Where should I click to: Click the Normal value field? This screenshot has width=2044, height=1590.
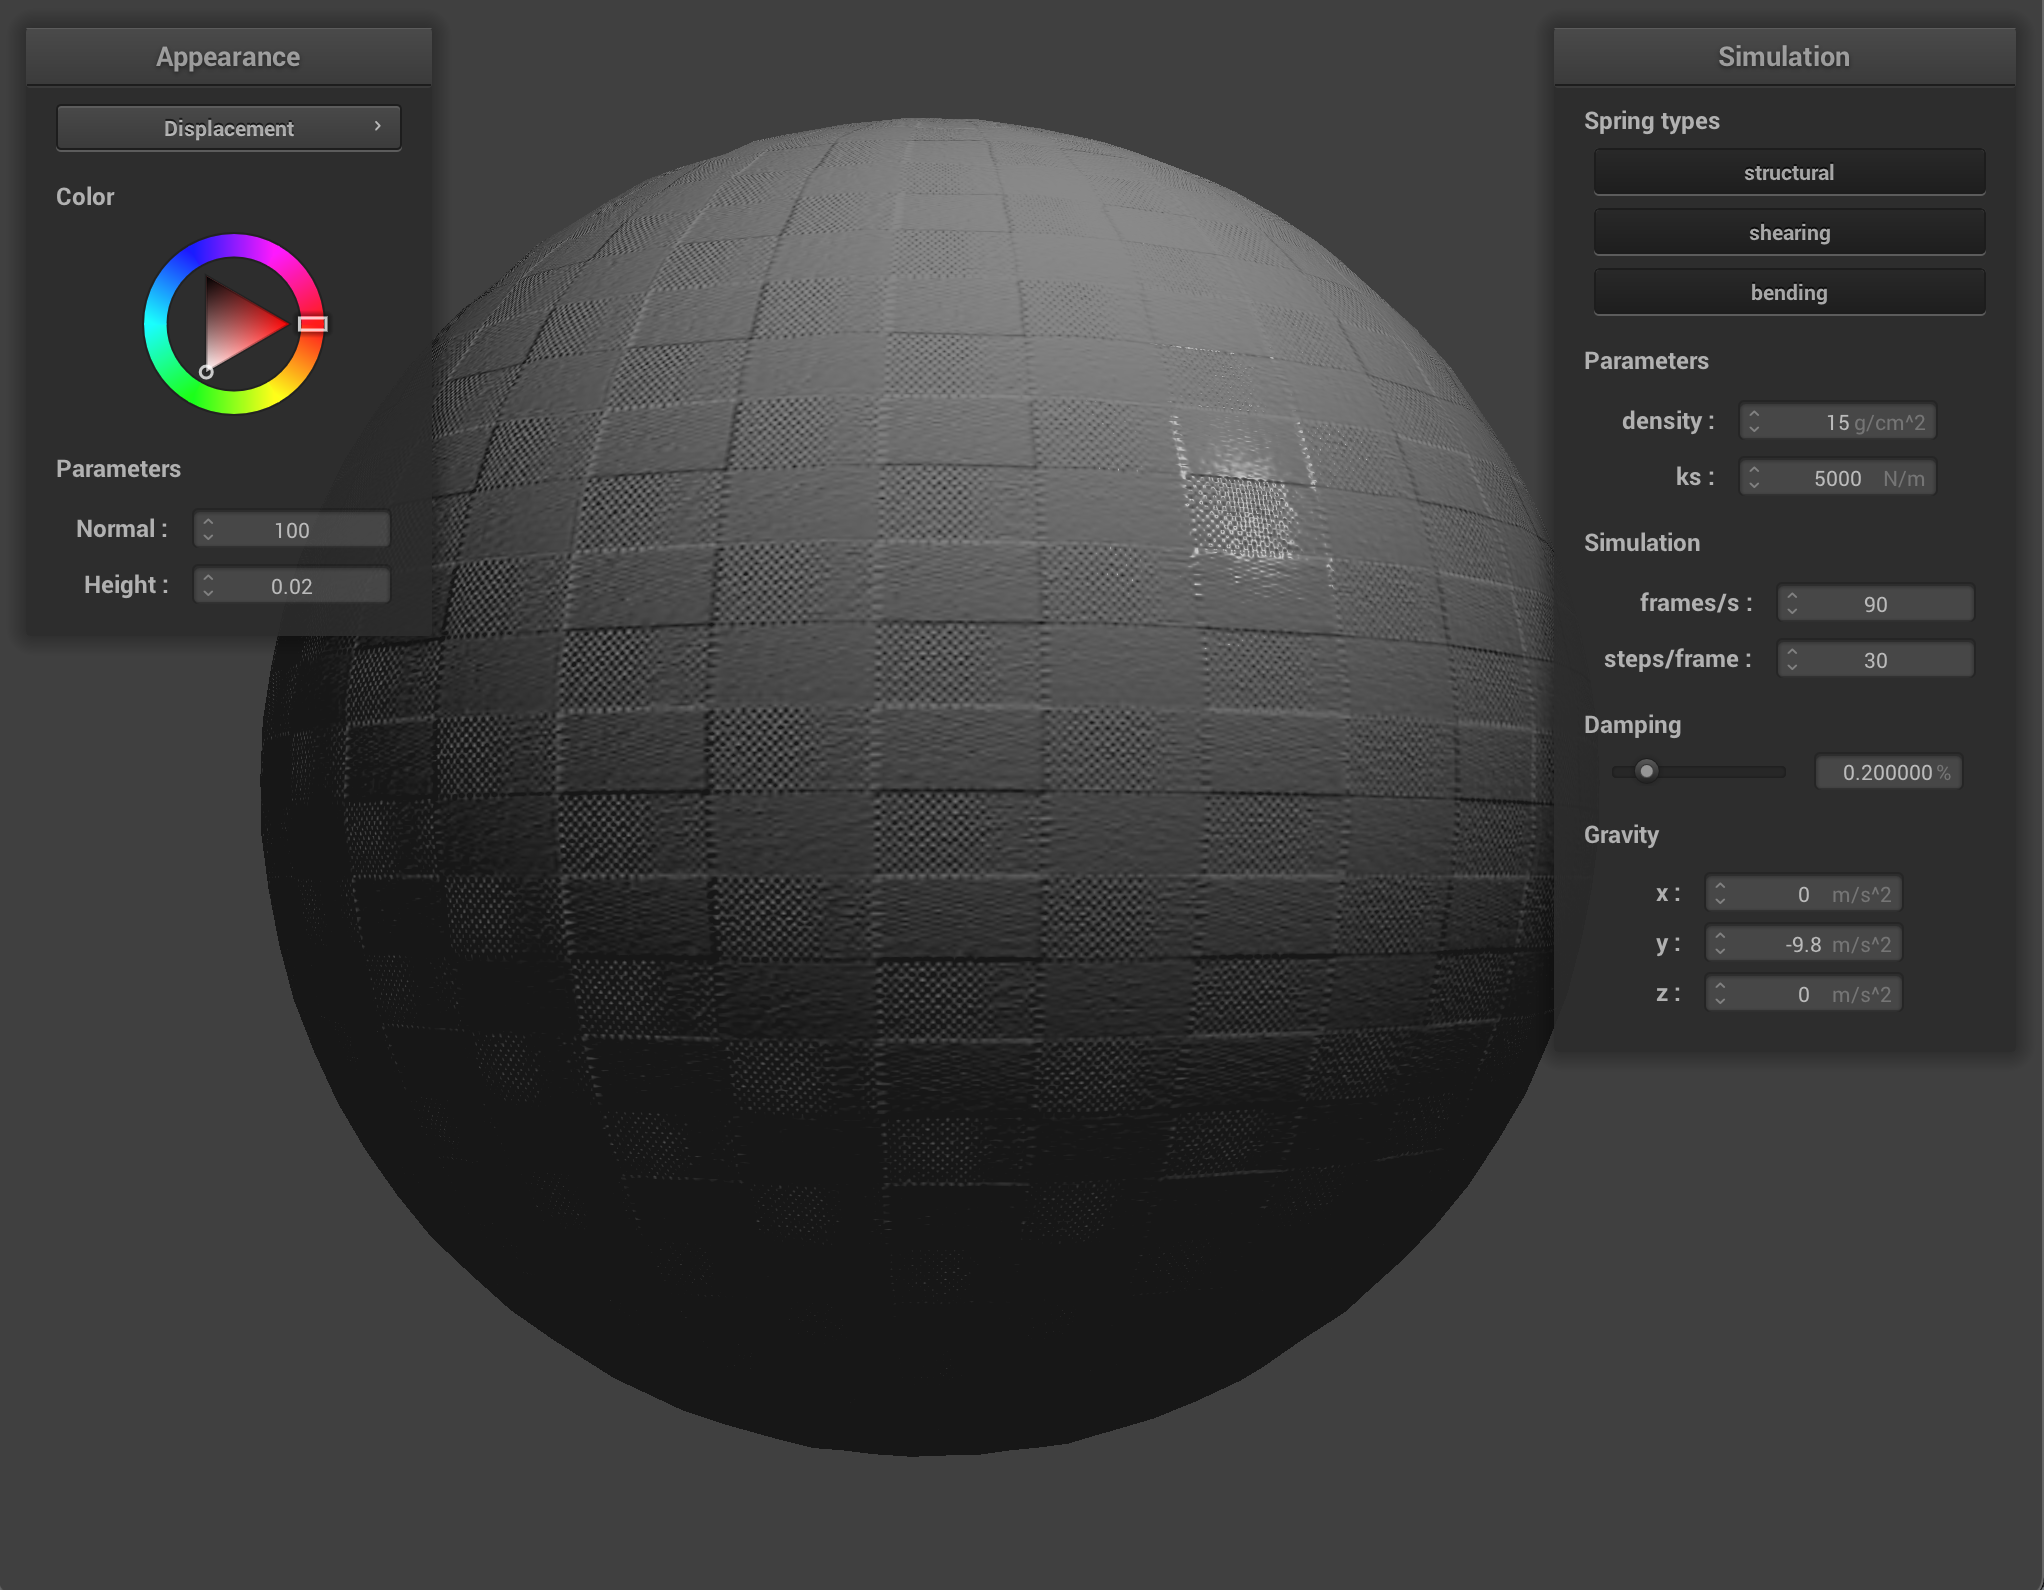click(x=292, y=530)
